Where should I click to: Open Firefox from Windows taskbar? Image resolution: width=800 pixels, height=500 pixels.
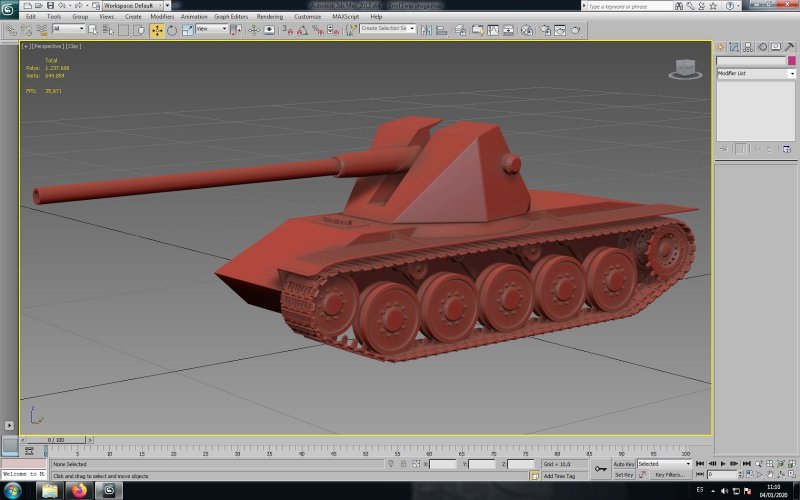click(x=79, y=491)
